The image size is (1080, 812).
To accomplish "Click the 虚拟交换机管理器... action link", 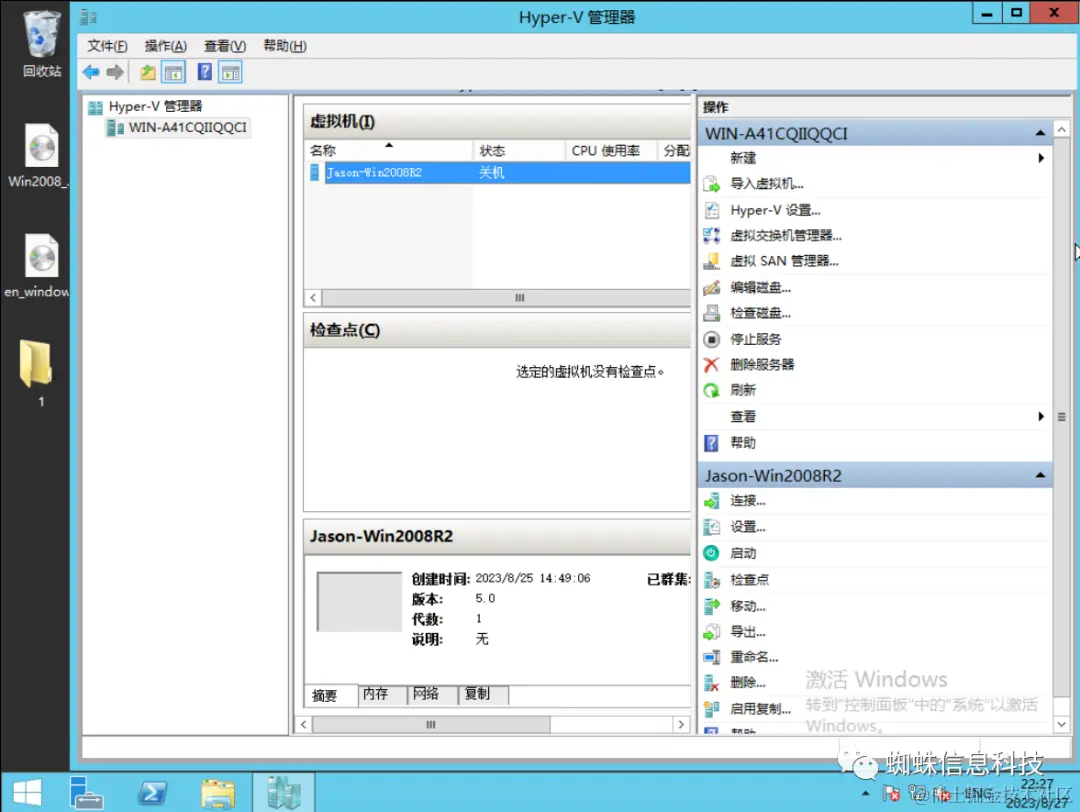I will (786, 236).
